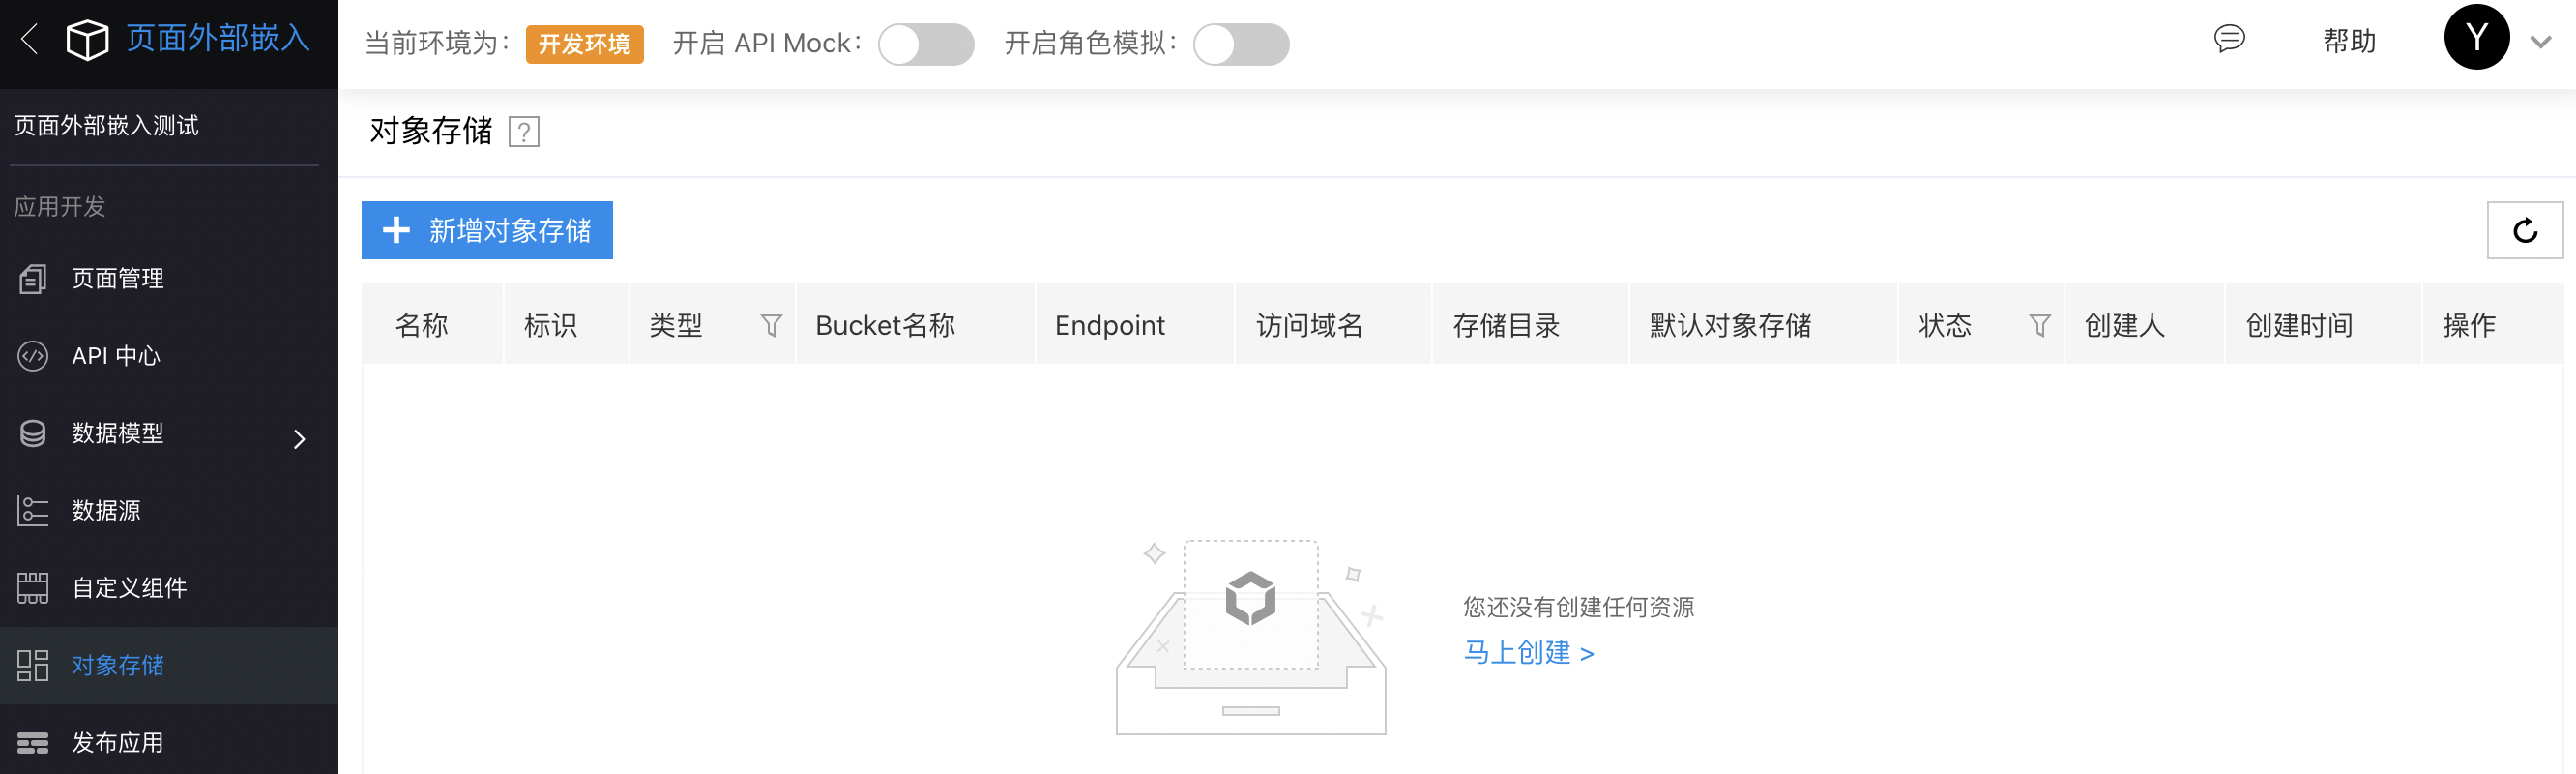Click the 您还没有创建任何资源 message text
This screenshot has height=774, width=2576.
click(x=1579, y=607)
